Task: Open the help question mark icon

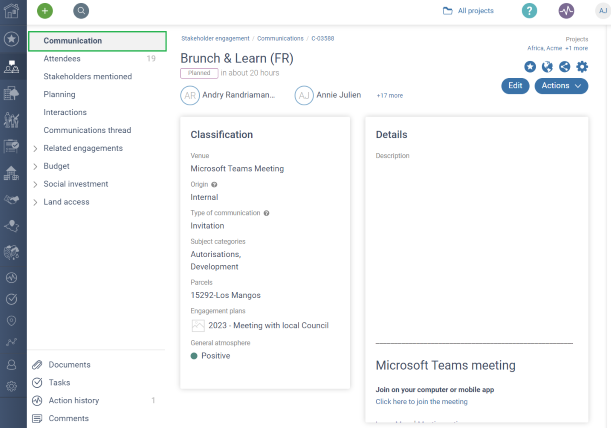Action: pyautogui.click(x=529, y=11)
